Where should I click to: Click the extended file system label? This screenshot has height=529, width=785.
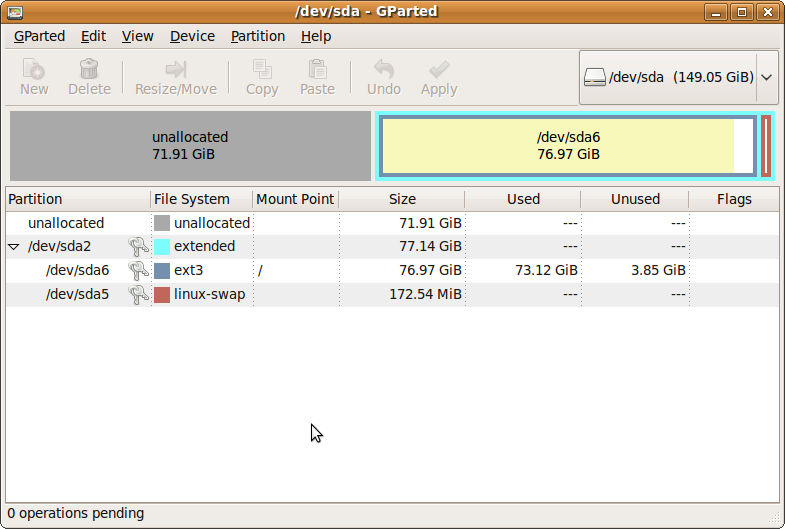click(204, 247)
